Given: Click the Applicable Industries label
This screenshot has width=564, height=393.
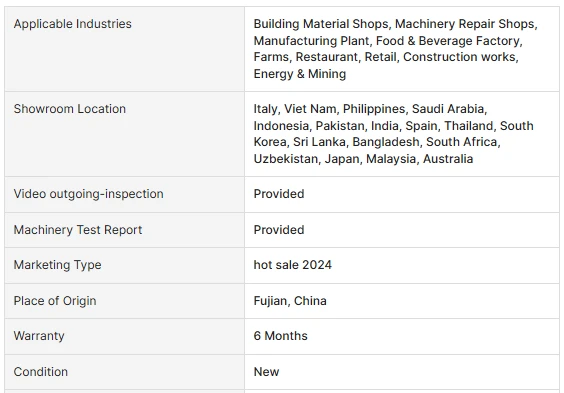Looking at the screenshot, I should pyautogui.click(x=73, y=24).
